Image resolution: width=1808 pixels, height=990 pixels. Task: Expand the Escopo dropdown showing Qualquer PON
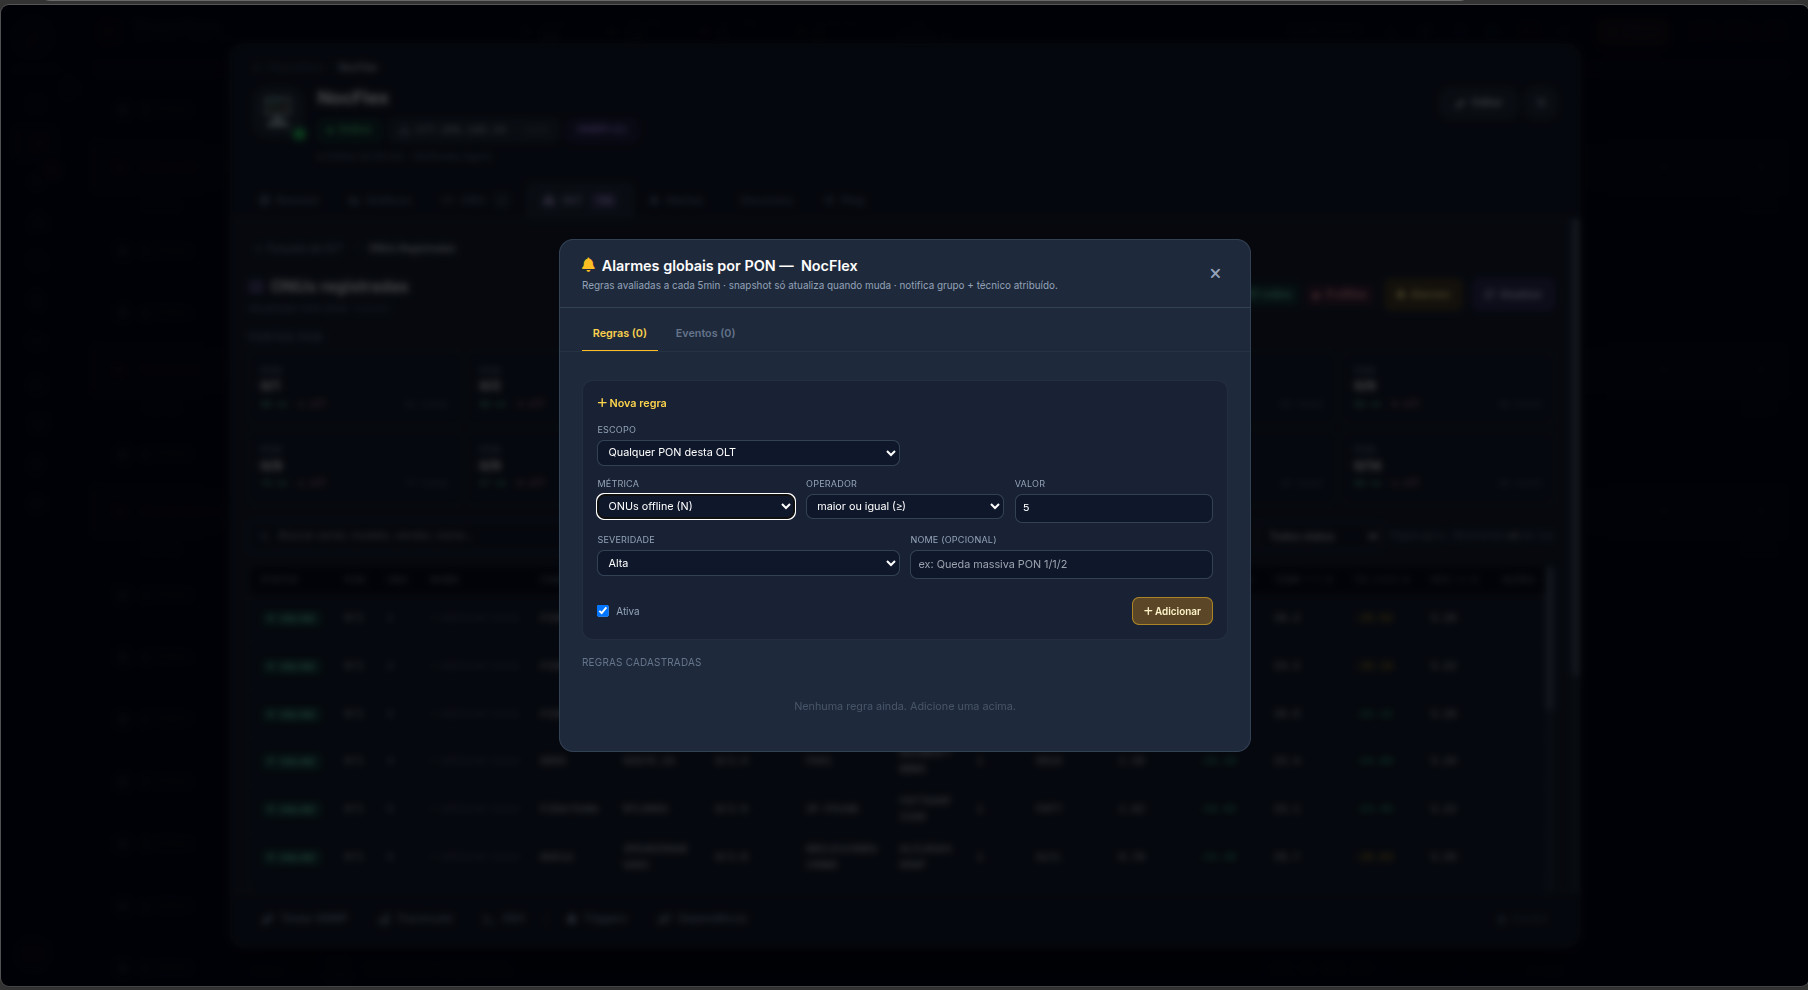[x=748, y=453]
